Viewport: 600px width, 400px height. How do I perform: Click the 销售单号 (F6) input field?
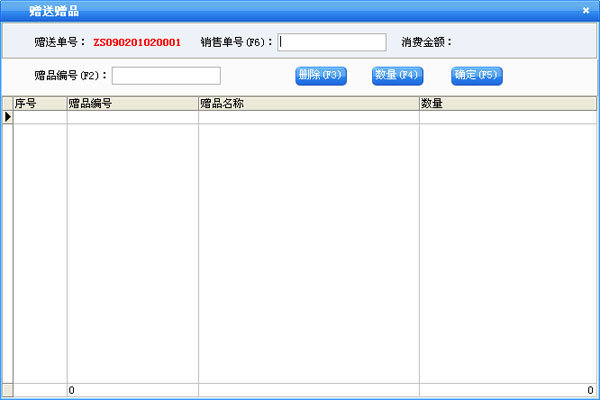[x=332, y=42]
